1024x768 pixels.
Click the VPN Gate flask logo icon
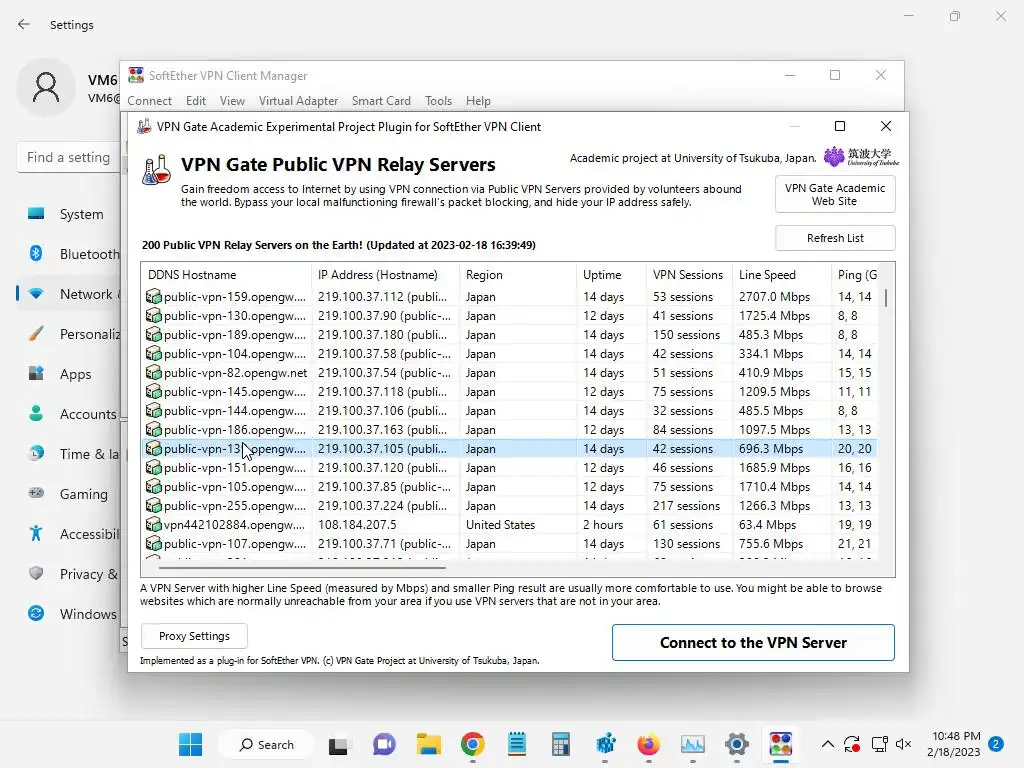point(157,170)
